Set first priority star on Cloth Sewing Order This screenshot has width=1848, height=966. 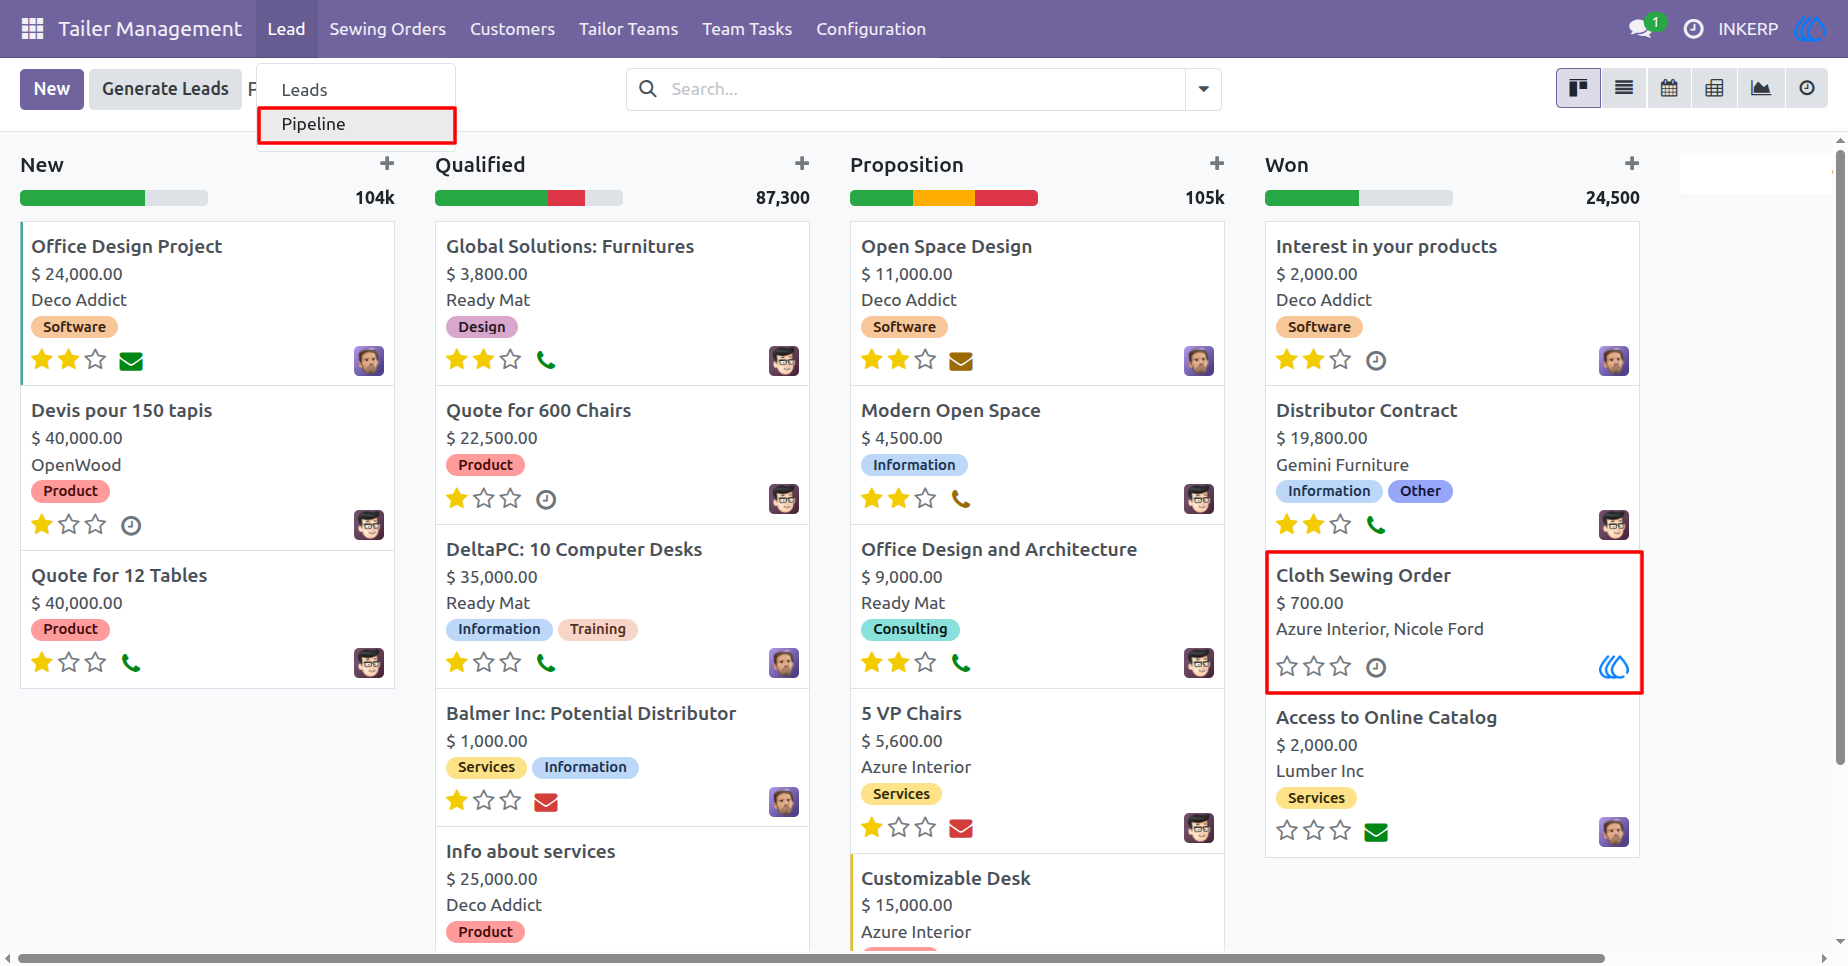point(1287,666)
